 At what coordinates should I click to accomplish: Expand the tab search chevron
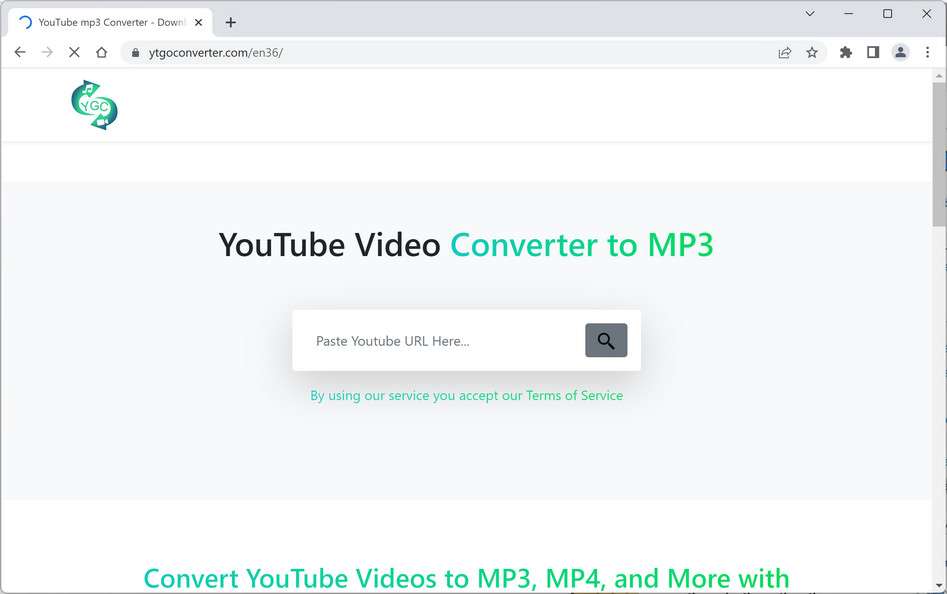(810, 13)
